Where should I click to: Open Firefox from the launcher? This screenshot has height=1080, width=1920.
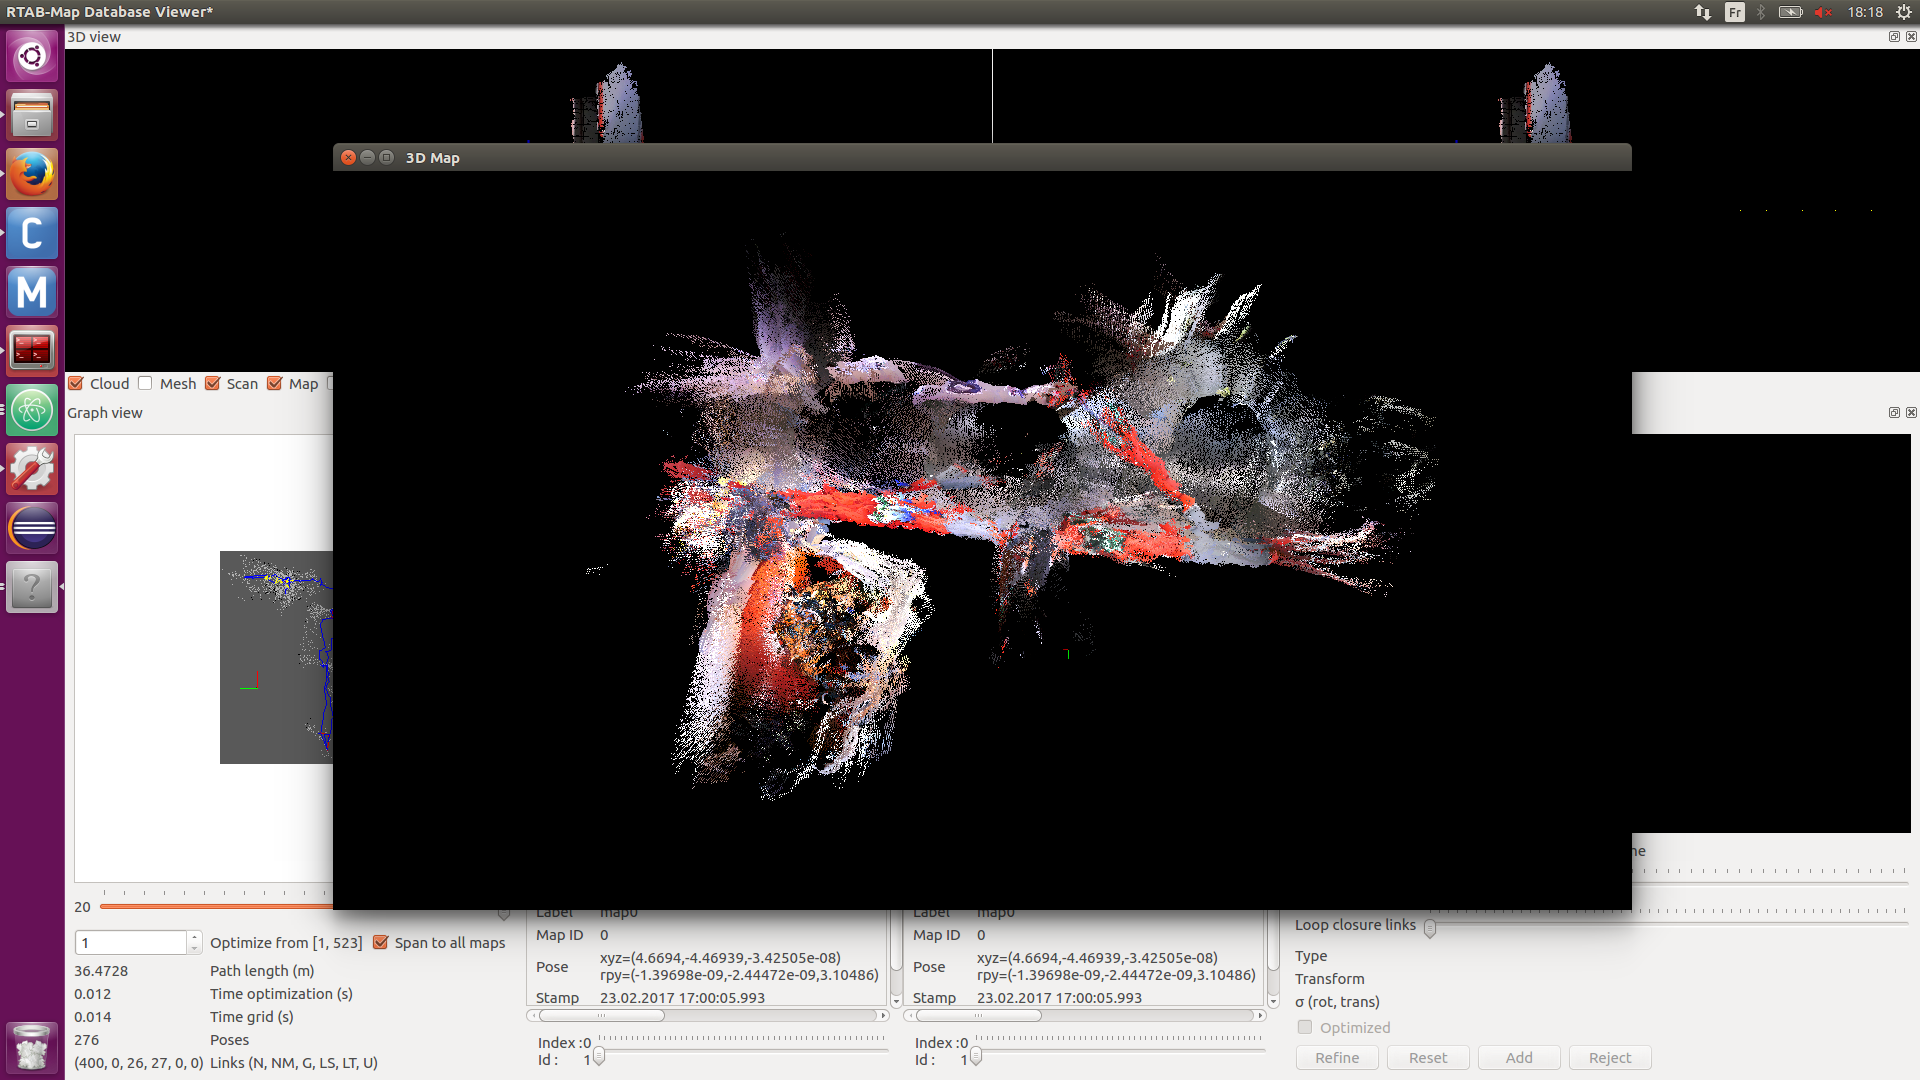32,175
